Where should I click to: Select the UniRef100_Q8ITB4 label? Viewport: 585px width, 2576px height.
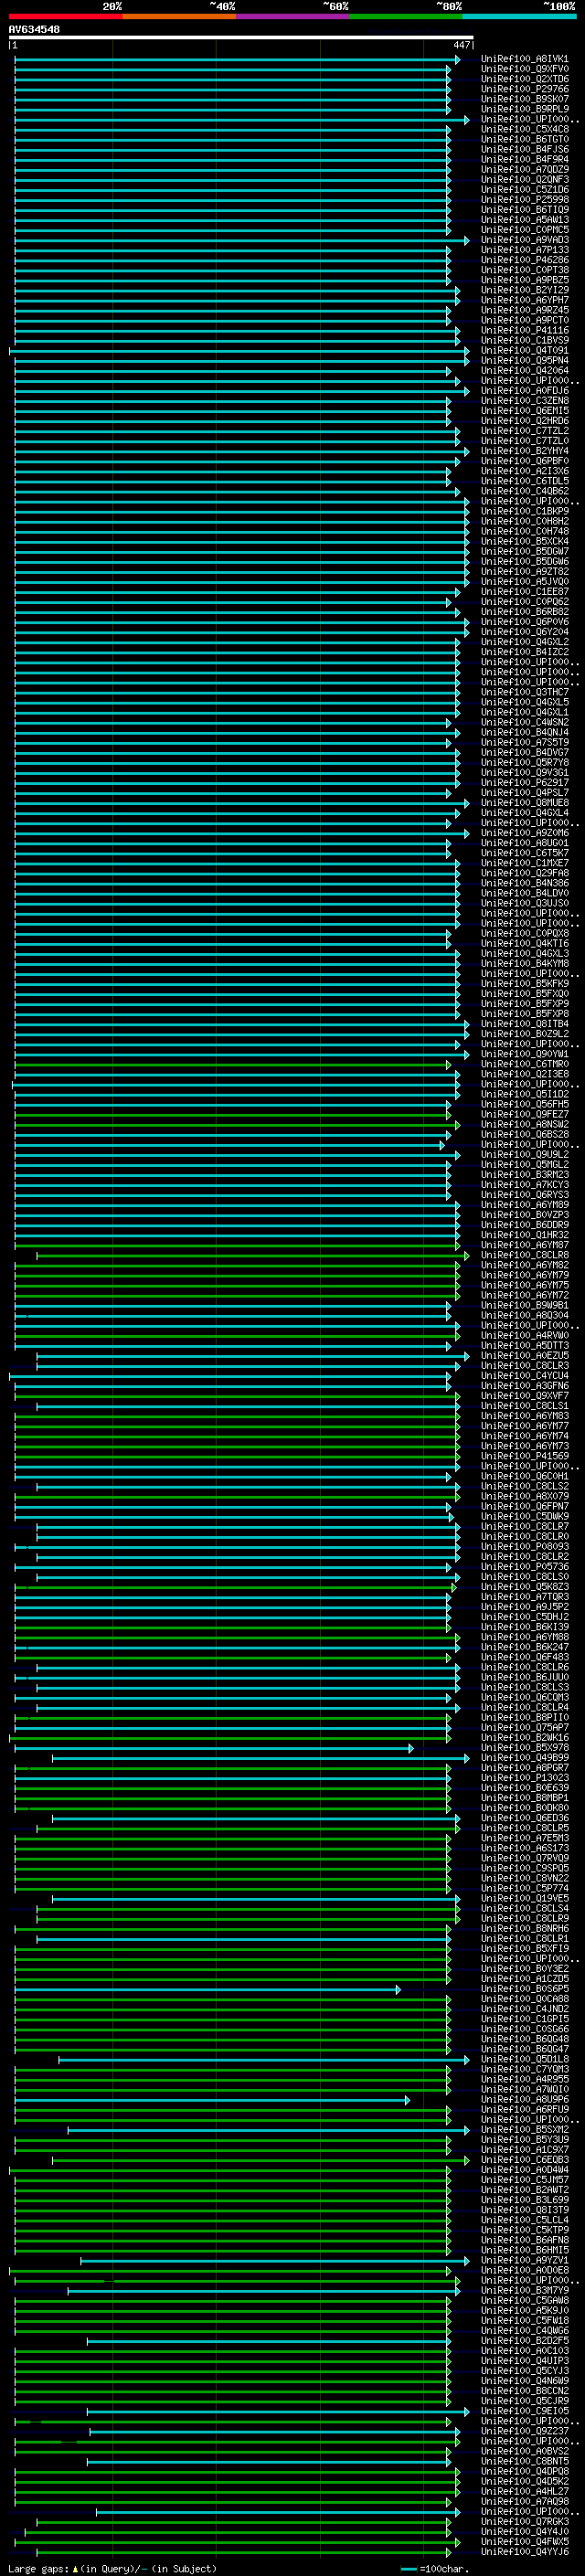click(524, 1024)
